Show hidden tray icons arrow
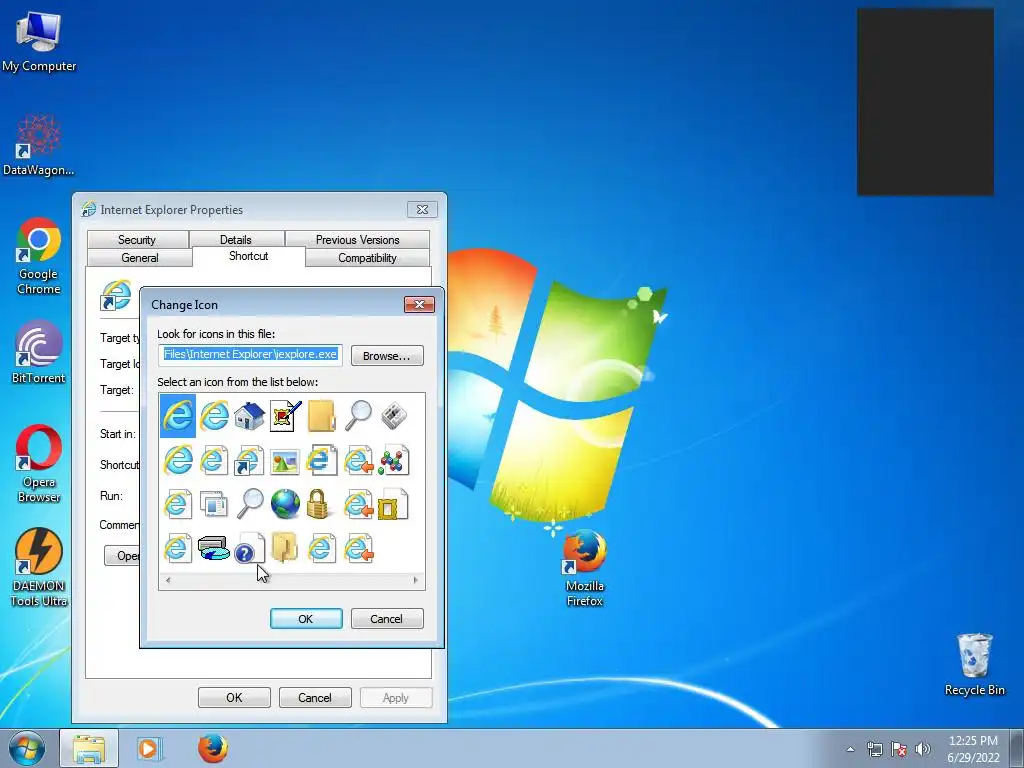 [x=850, y=749]
